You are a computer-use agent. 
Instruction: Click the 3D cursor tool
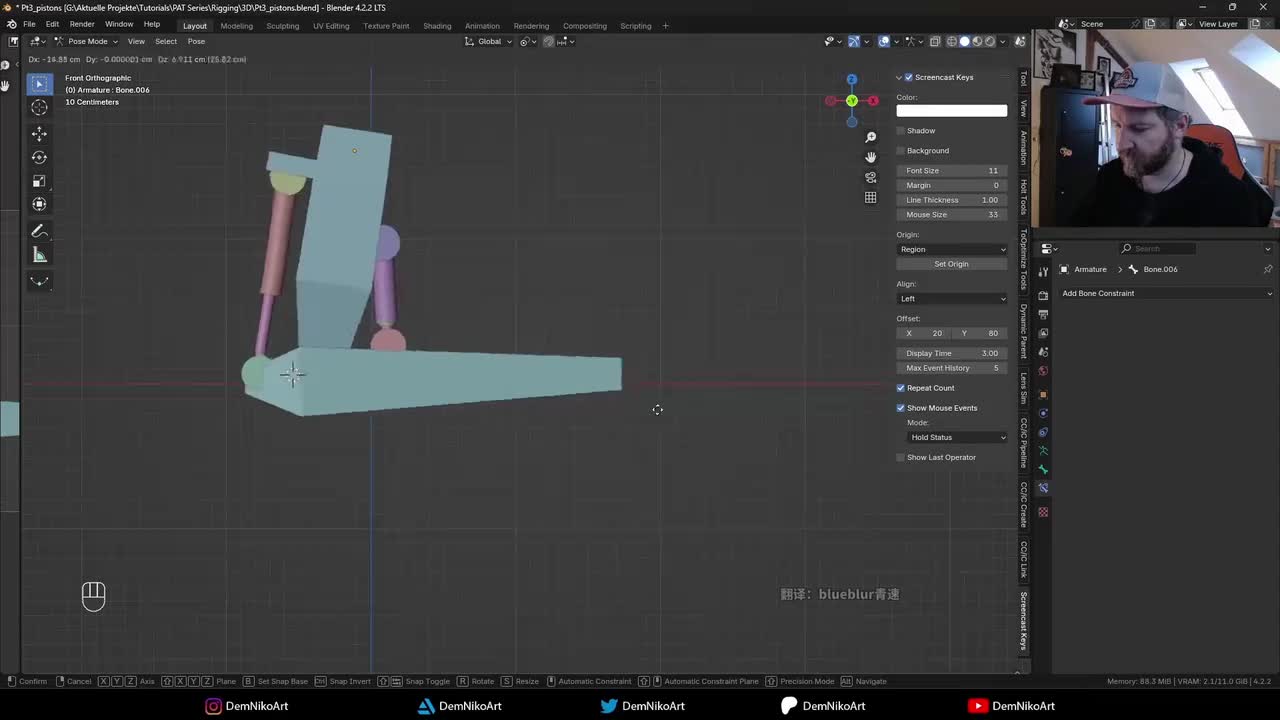39,108
